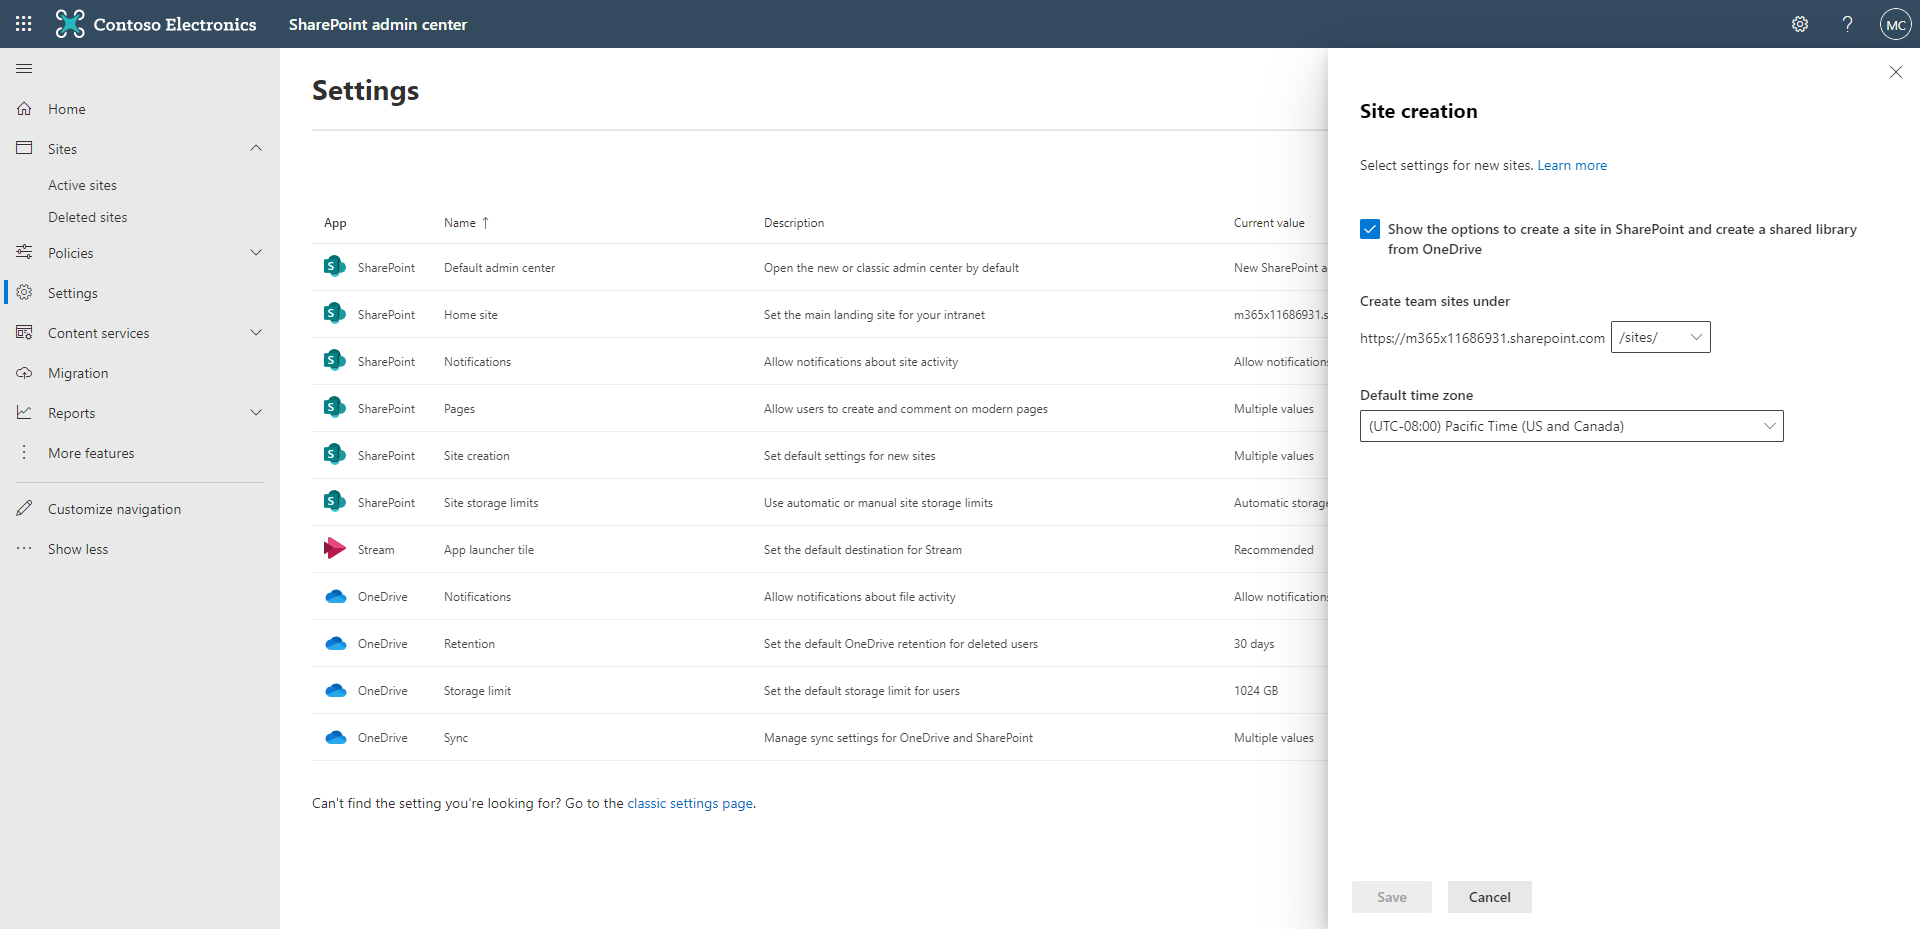Click SharePoint icon in Pages row
Image resolution: width=1920 pixels, height=929 pixels.
pyautogui.click(x=335, y=408)
